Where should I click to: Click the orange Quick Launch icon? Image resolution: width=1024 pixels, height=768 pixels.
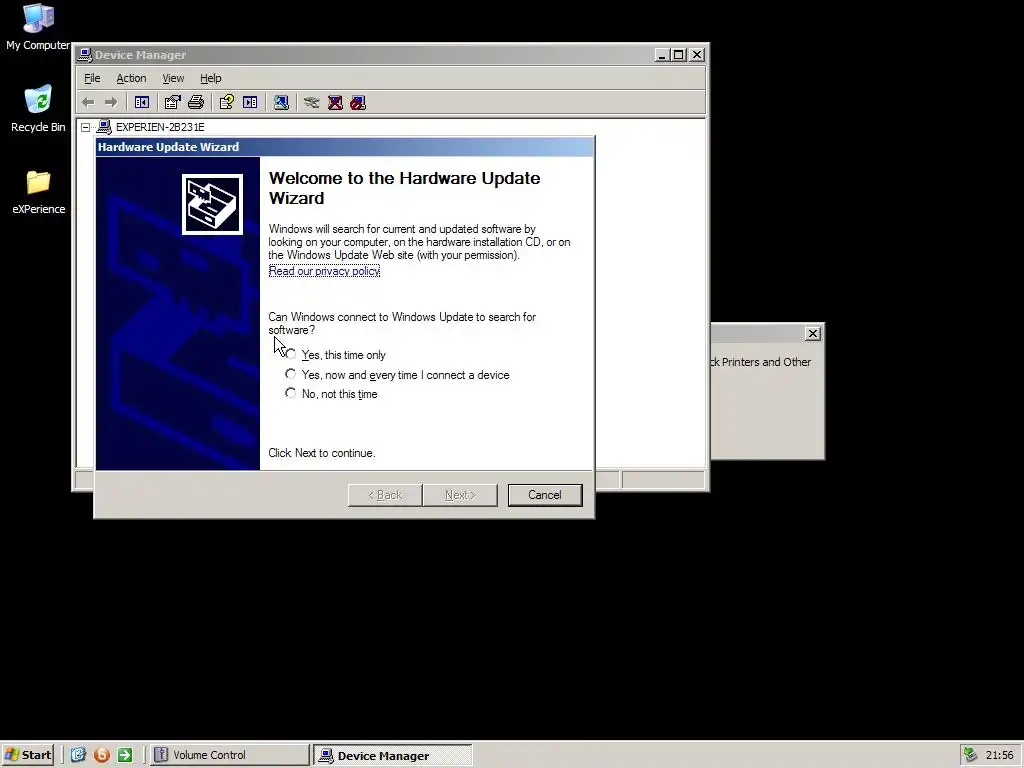pos(102,755)
